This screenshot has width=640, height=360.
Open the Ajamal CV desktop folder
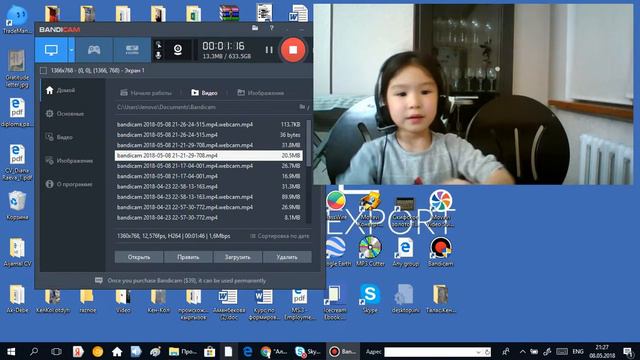17,252
